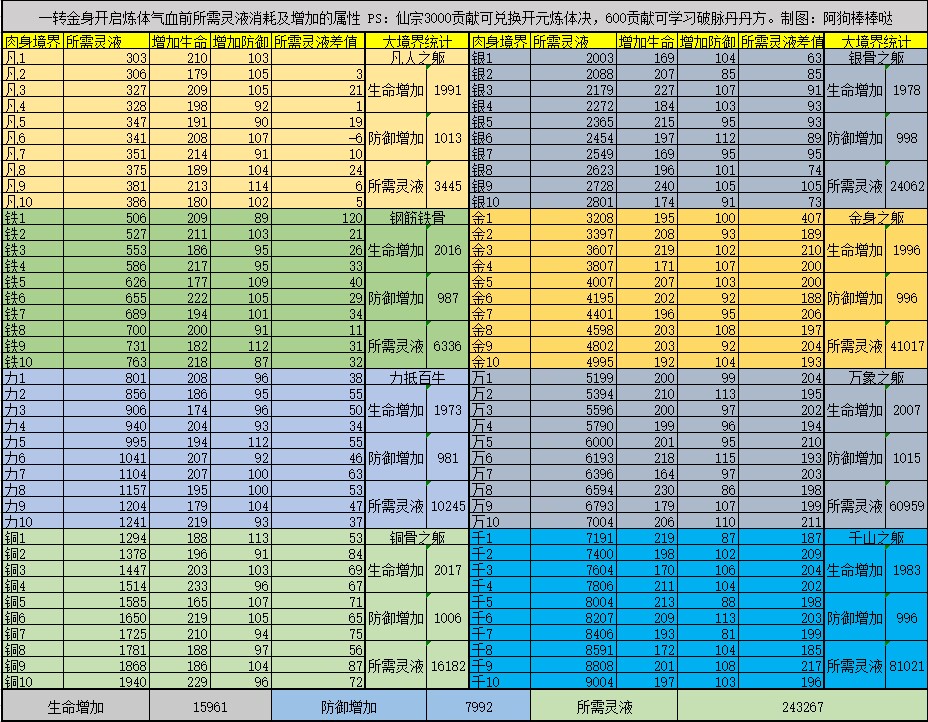
Task: Click the 力抵百牛 header cell
Action: (417, 378)
